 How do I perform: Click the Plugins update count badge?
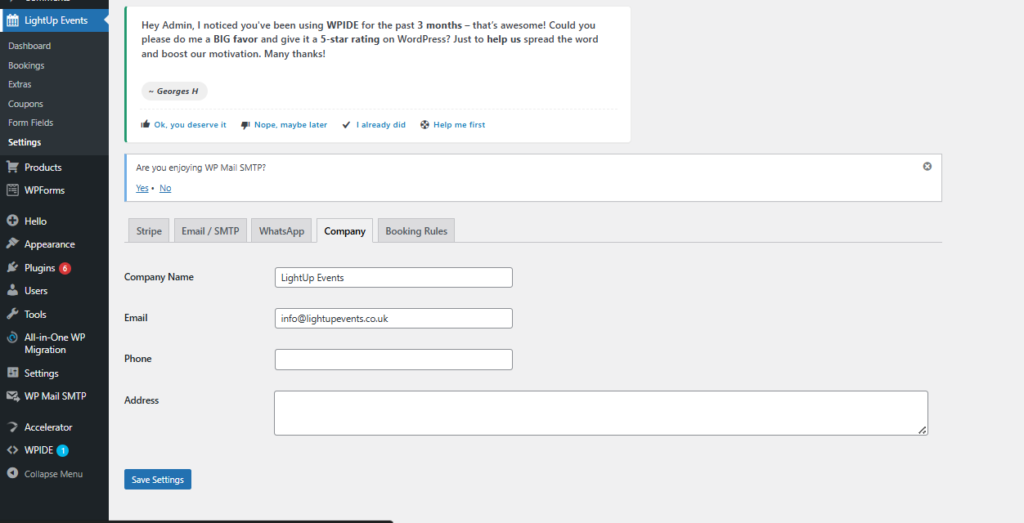[65, 268]
